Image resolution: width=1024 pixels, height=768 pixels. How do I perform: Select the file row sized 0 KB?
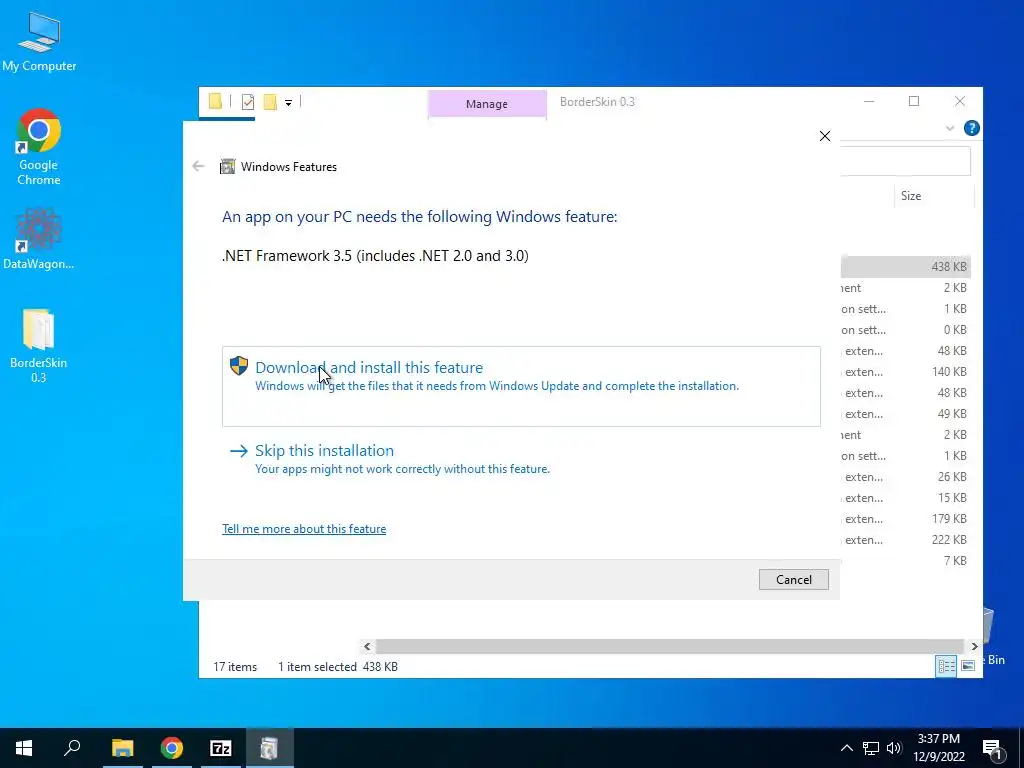(906, 330)
